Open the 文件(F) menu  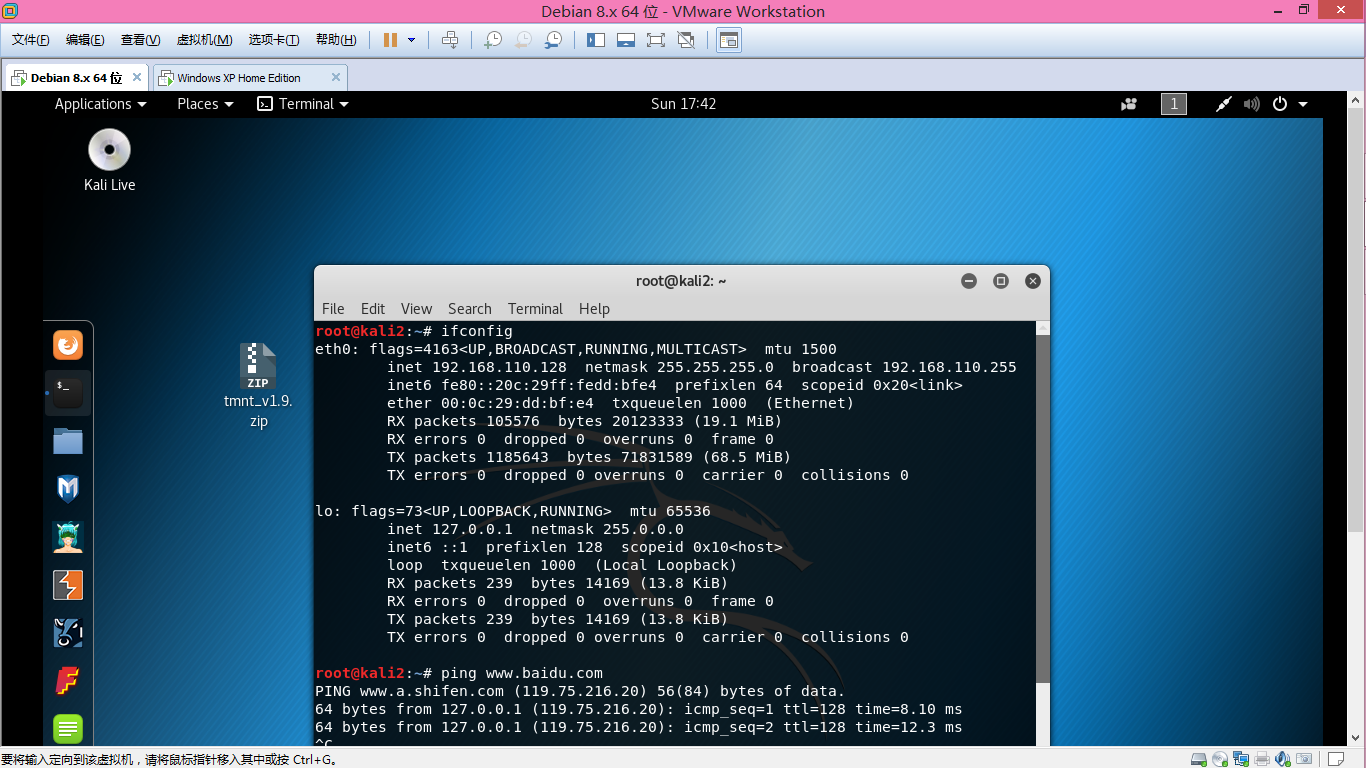(x=30, y=40)
